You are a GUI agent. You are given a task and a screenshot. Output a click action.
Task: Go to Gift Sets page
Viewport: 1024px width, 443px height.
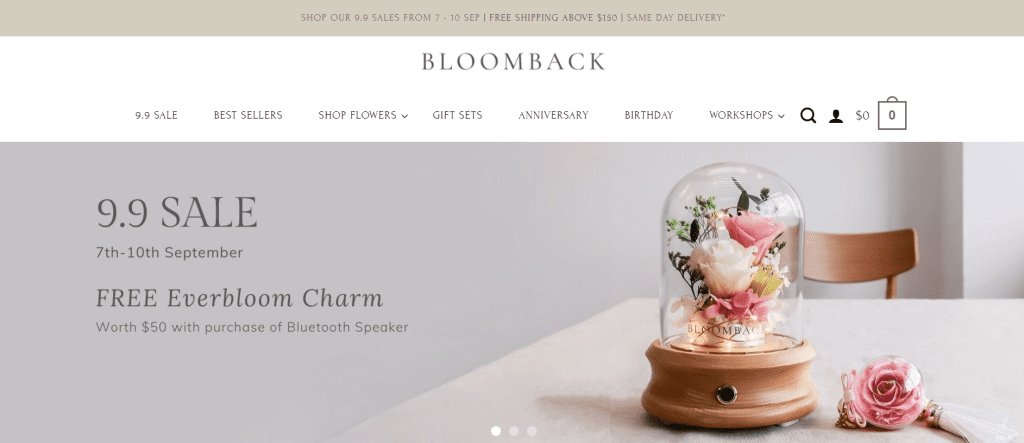tap(457, 115)
